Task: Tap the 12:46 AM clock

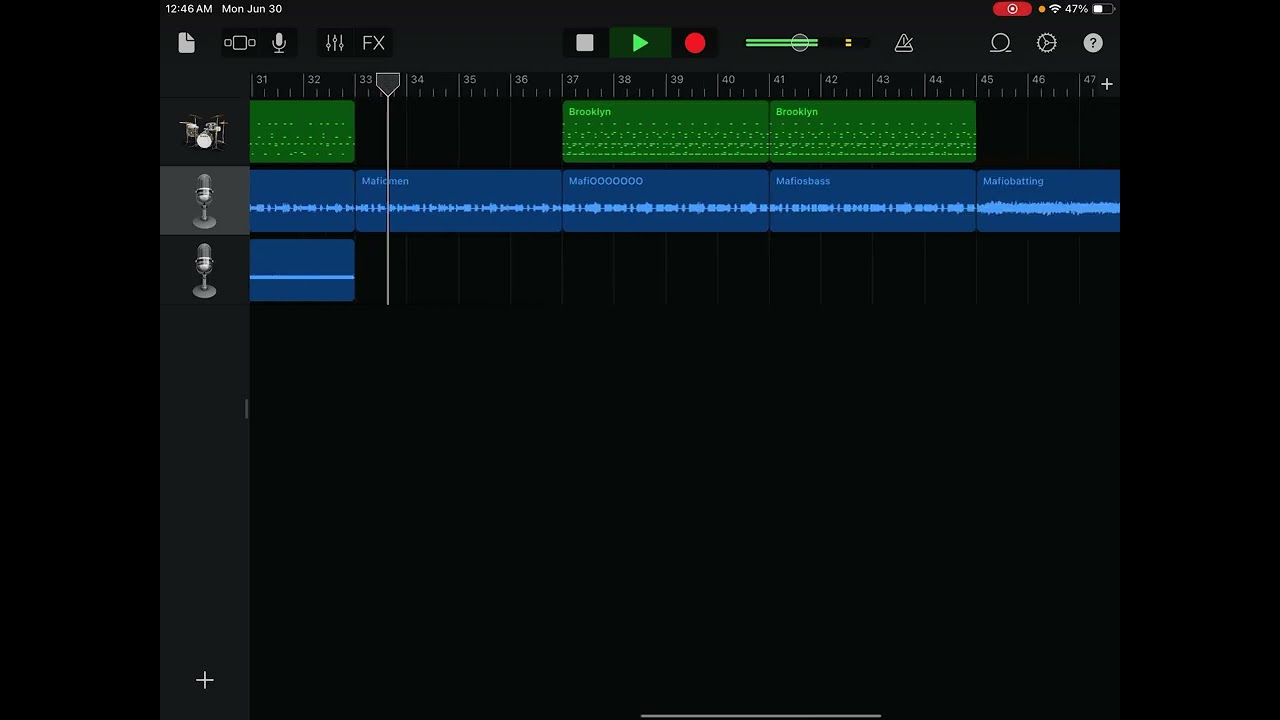Action: pyautogui.click(x=189, y=9)
